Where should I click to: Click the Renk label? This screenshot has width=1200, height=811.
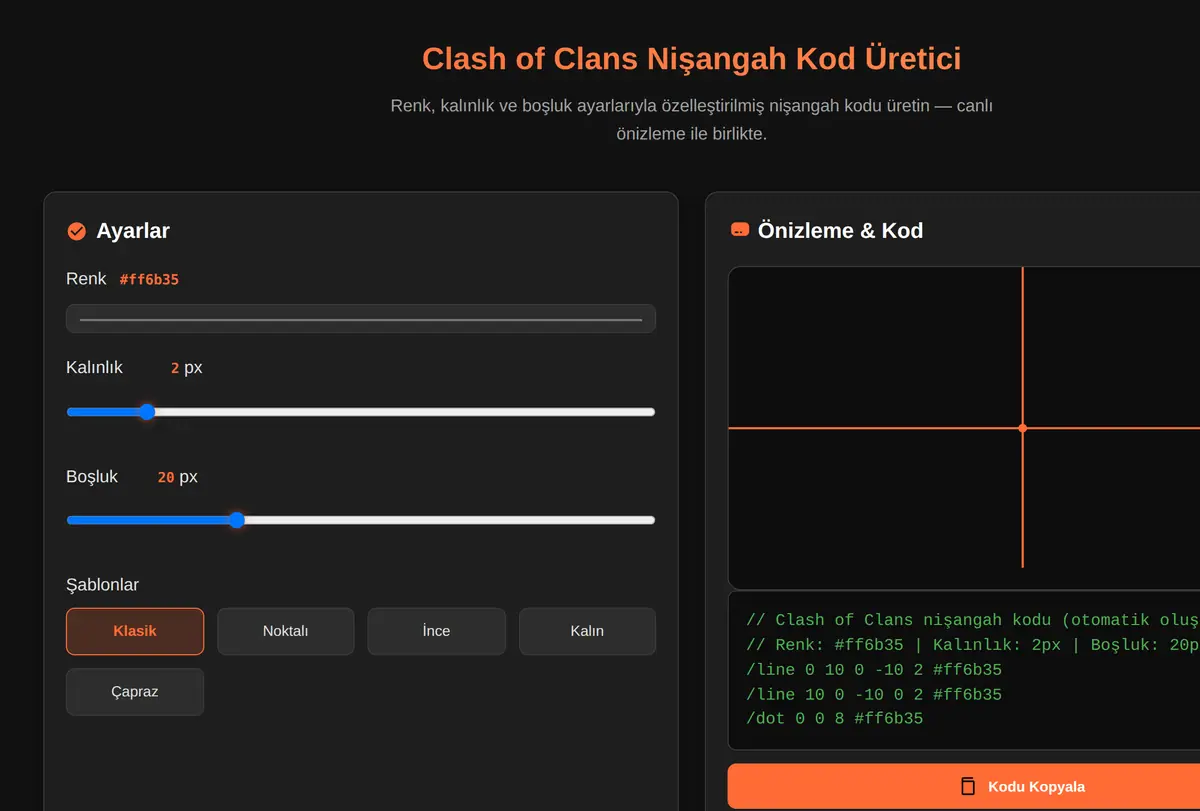[x=86, y=279]
